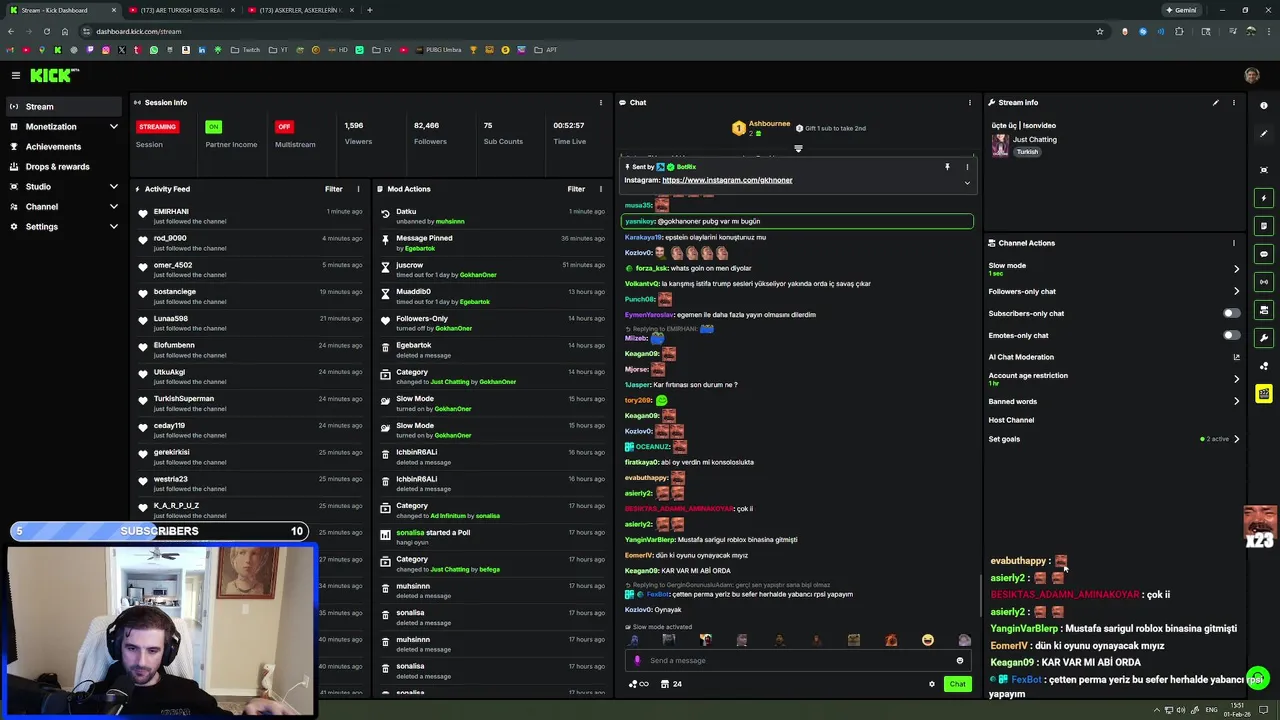Click the chat bubble icon in right rail
The height and width of the screenshot is (720, 1280).
pyautogui.click(x=1264, y=254)
